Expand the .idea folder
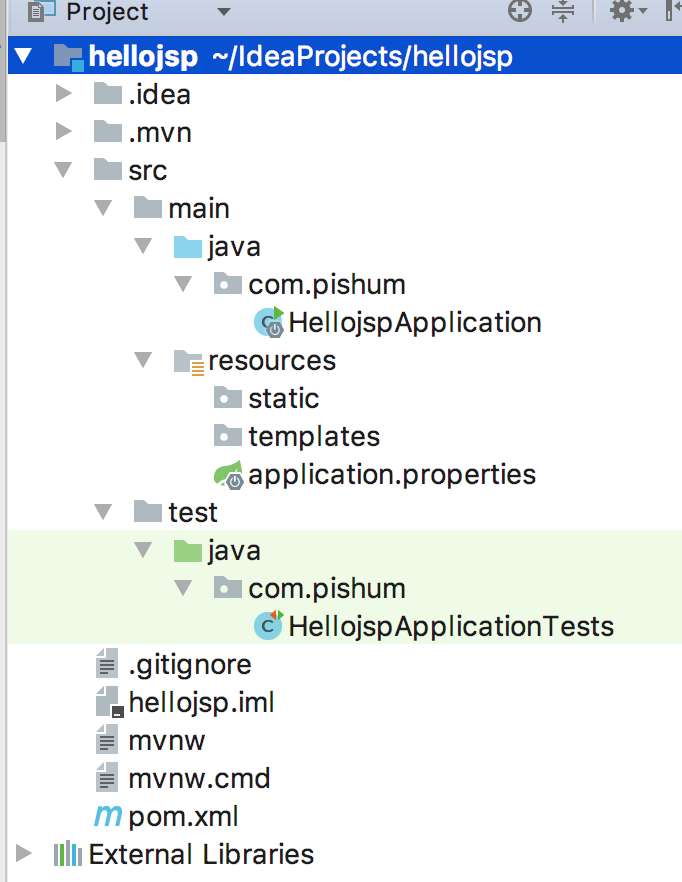Image resolution: width=682 pixels, height=882 pixels. 64,95
